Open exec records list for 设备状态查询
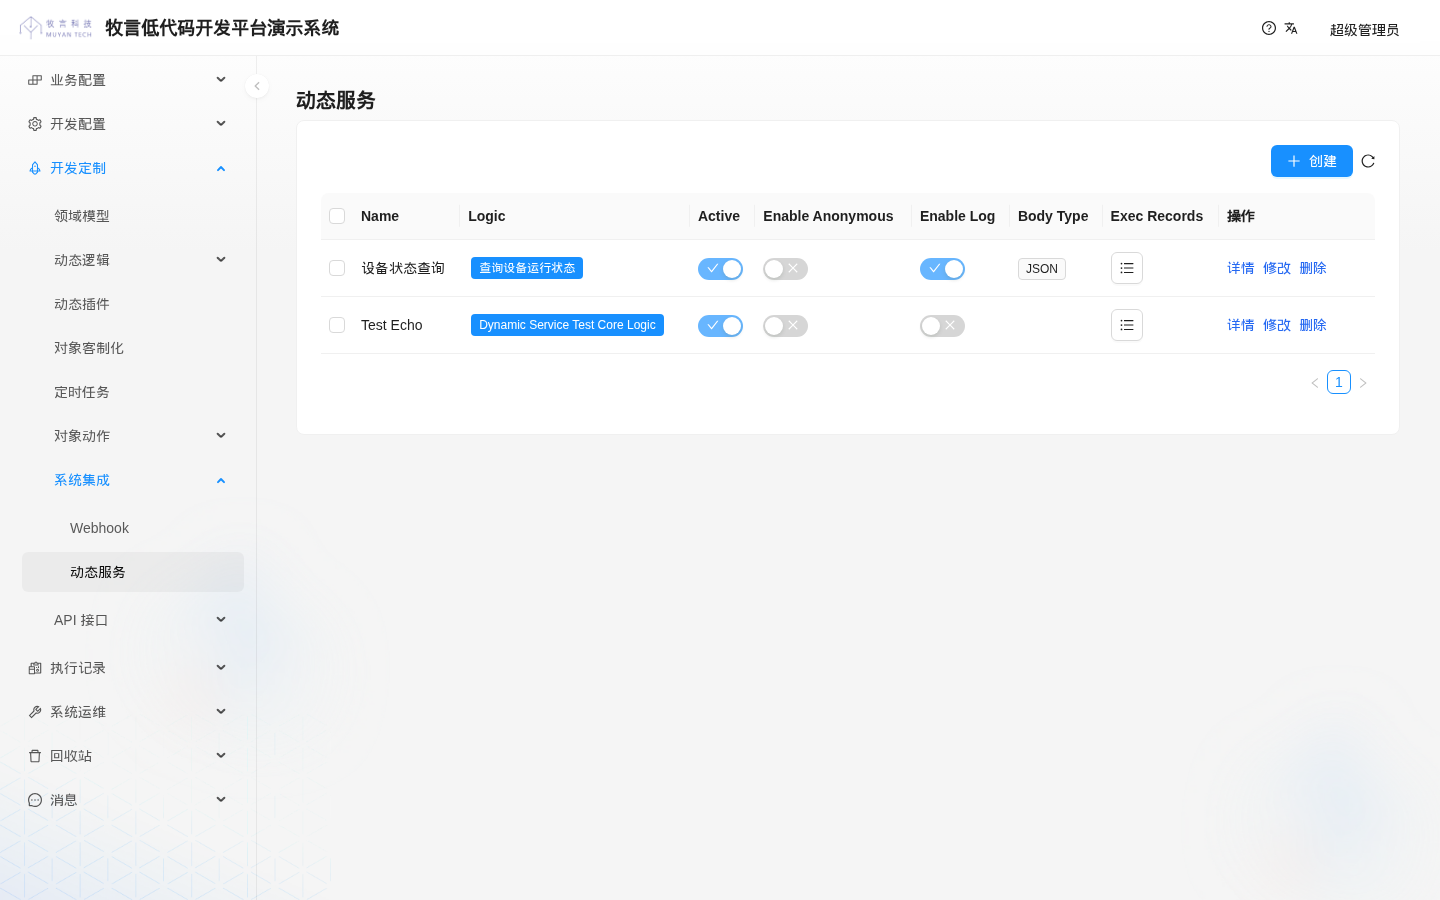This screenshot has height=900, width=1440. pos(1127,268)
